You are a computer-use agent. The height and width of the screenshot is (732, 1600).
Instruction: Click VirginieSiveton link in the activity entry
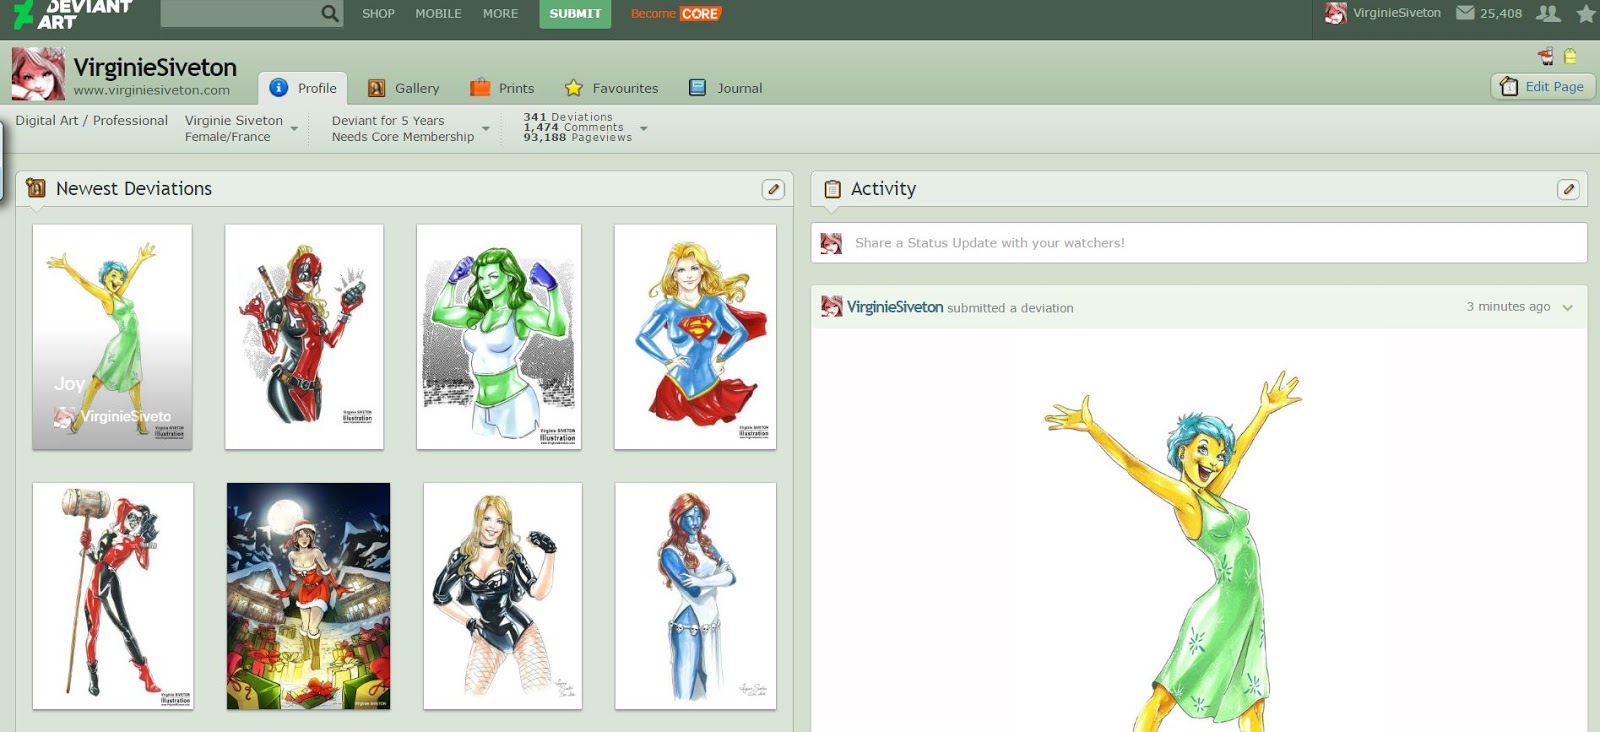(x=895, y=307)
